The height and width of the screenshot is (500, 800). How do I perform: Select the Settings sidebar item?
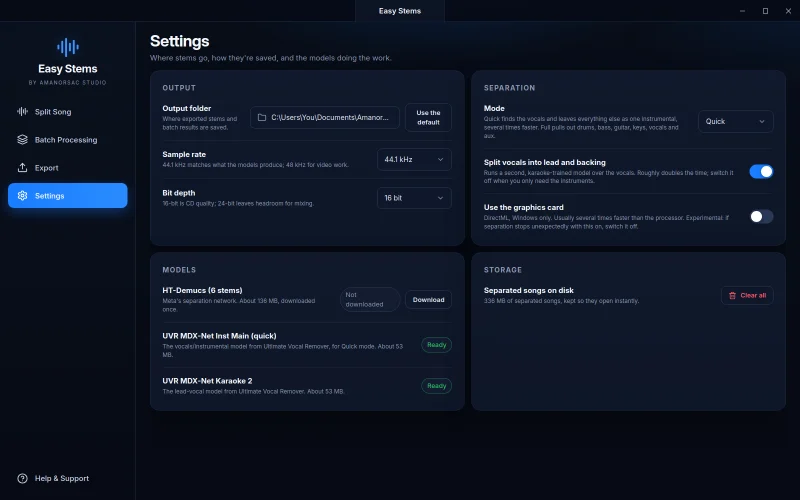tap(67, 195)
